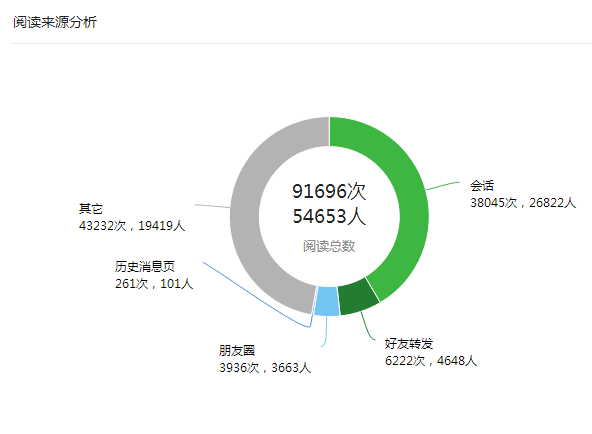Select the 历史消息页 label text

point(145,267)
